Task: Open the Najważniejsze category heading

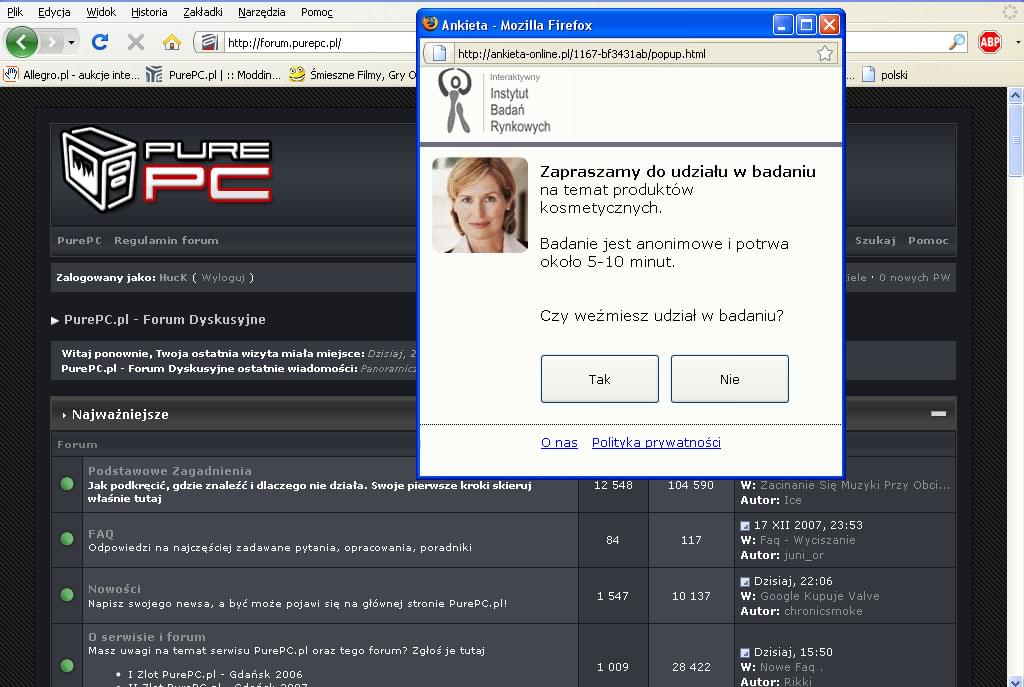Action: coord(120,415)
